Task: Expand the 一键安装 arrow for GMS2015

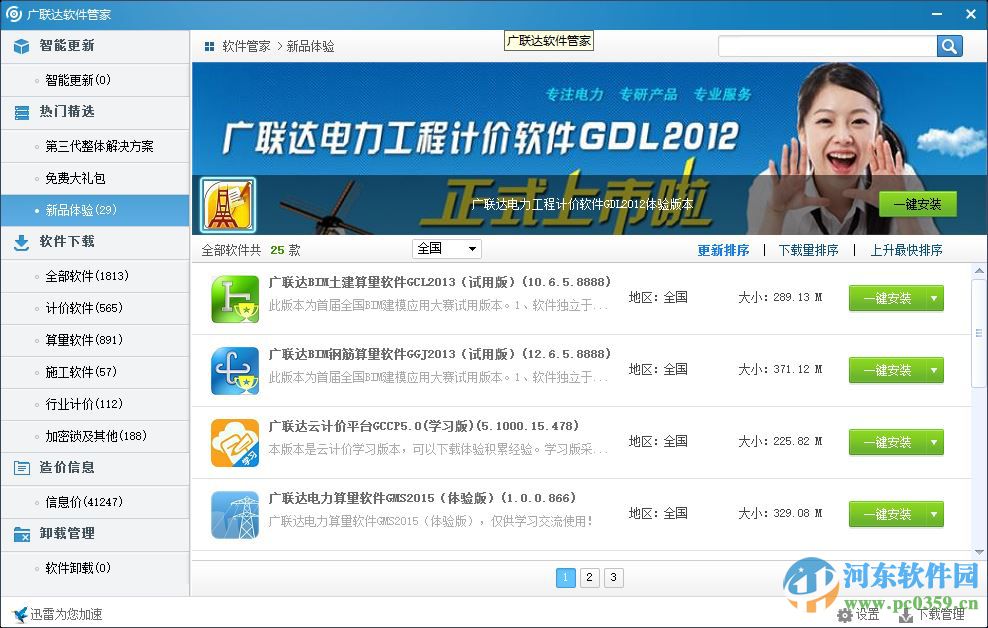Action: pos(933,514)
